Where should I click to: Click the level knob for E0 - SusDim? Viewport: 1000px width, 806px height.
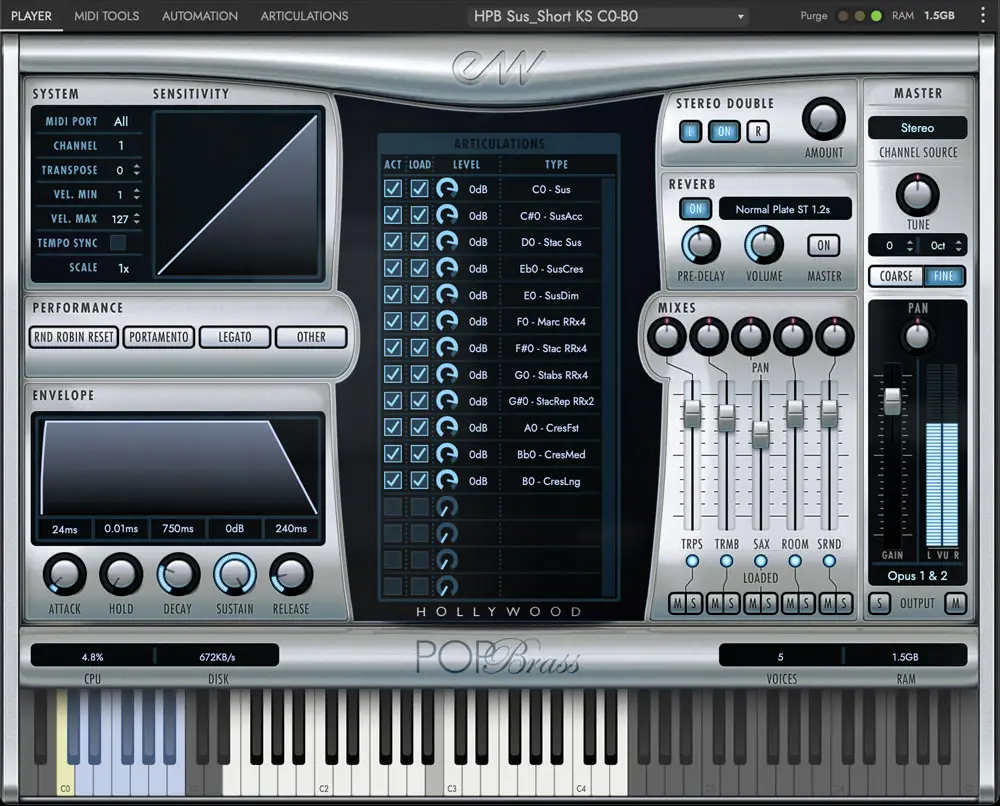[x=447, y=295]
